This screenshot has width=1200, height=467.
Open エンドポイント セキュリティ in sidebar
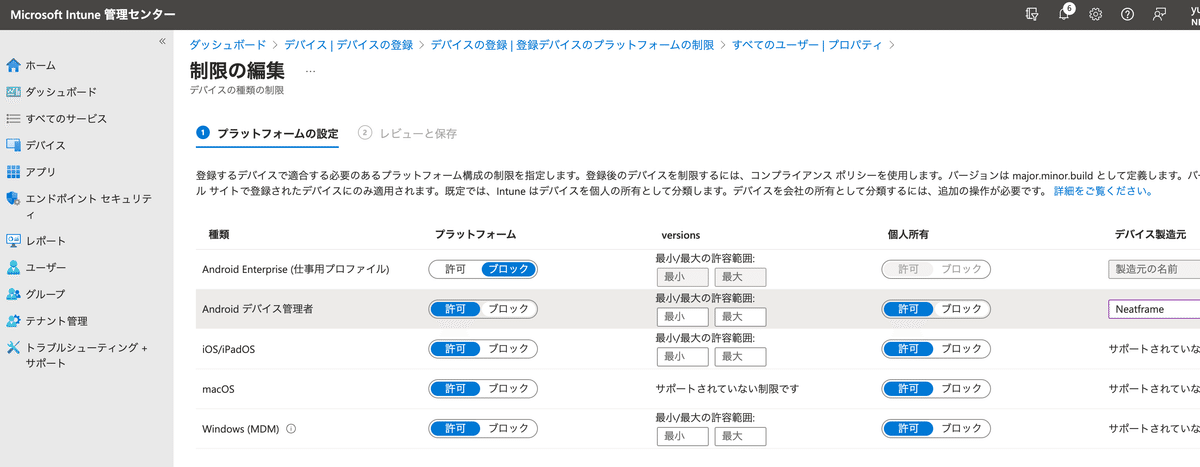click(x=88, y=206)
